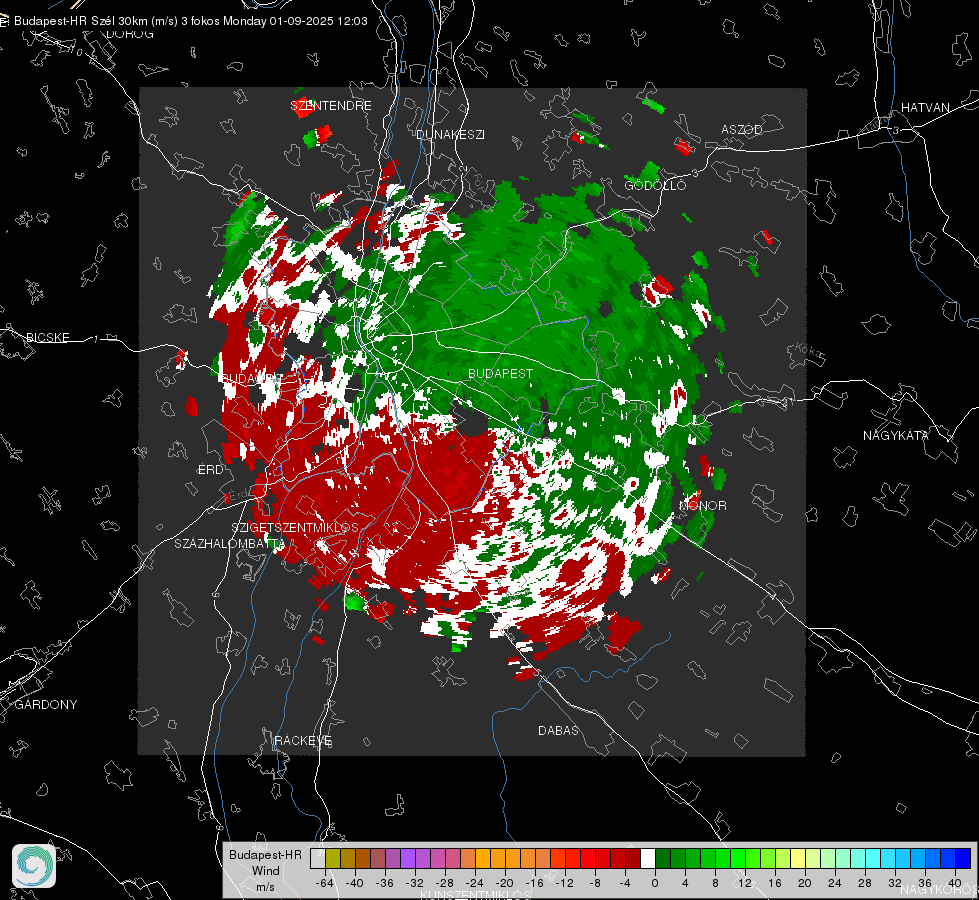979x900 pixels.
Task: Select the yellow legend swatch near 20
Action: pyautogui.click(x=798, y=858)
